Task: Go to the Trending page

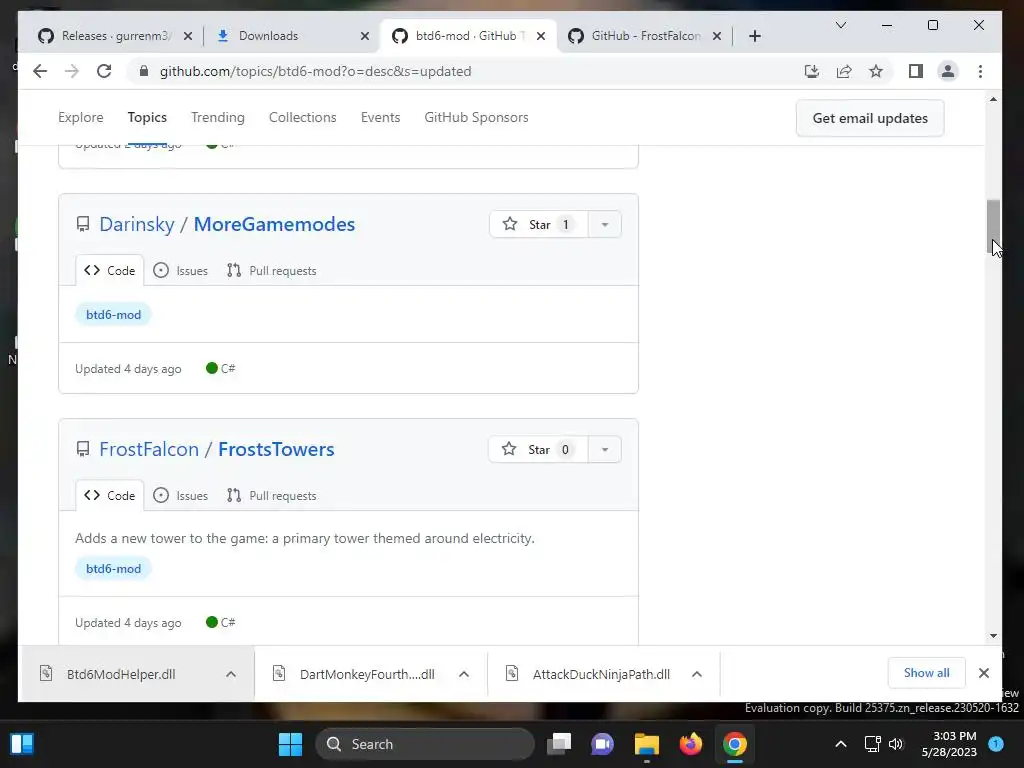Action: point(217,118)
